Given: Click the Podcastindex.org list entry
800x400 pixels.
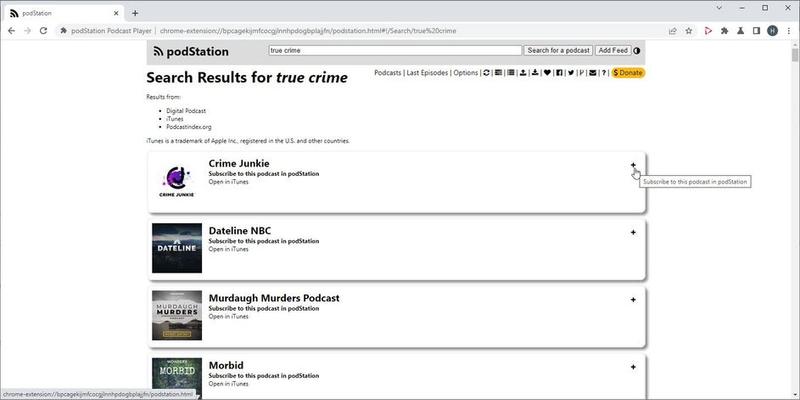Looking at the screenshot, I should tap(189, 127).
